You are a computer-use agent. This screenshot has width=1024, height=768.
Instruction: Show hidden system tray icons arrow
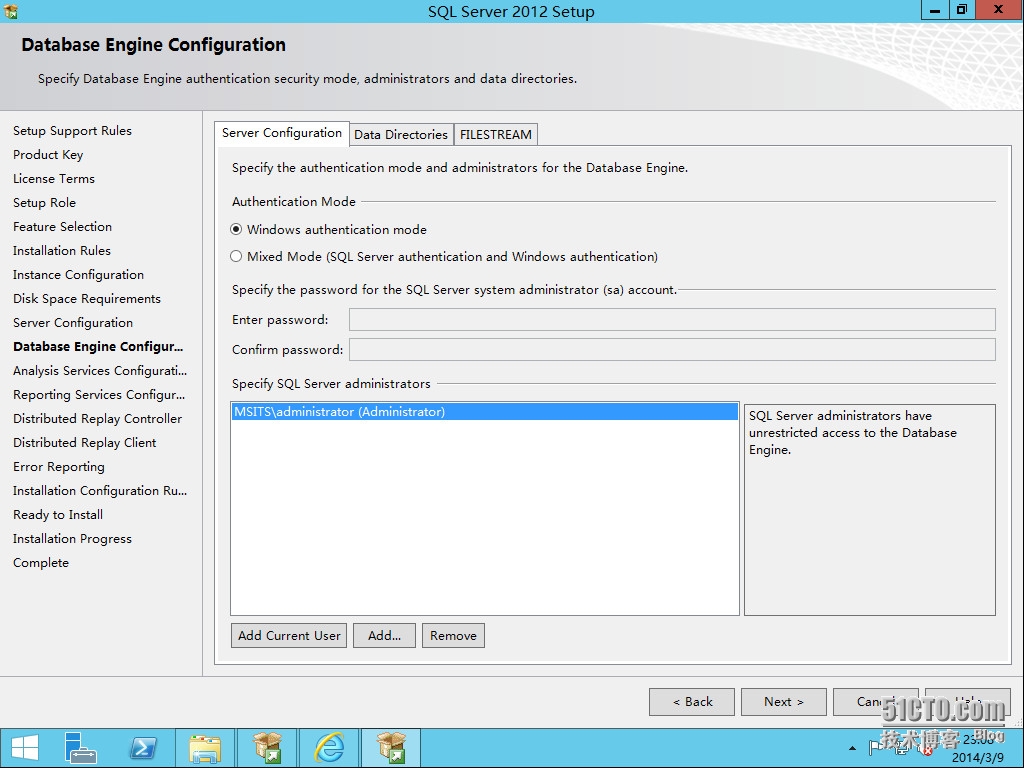coord(852,748)
